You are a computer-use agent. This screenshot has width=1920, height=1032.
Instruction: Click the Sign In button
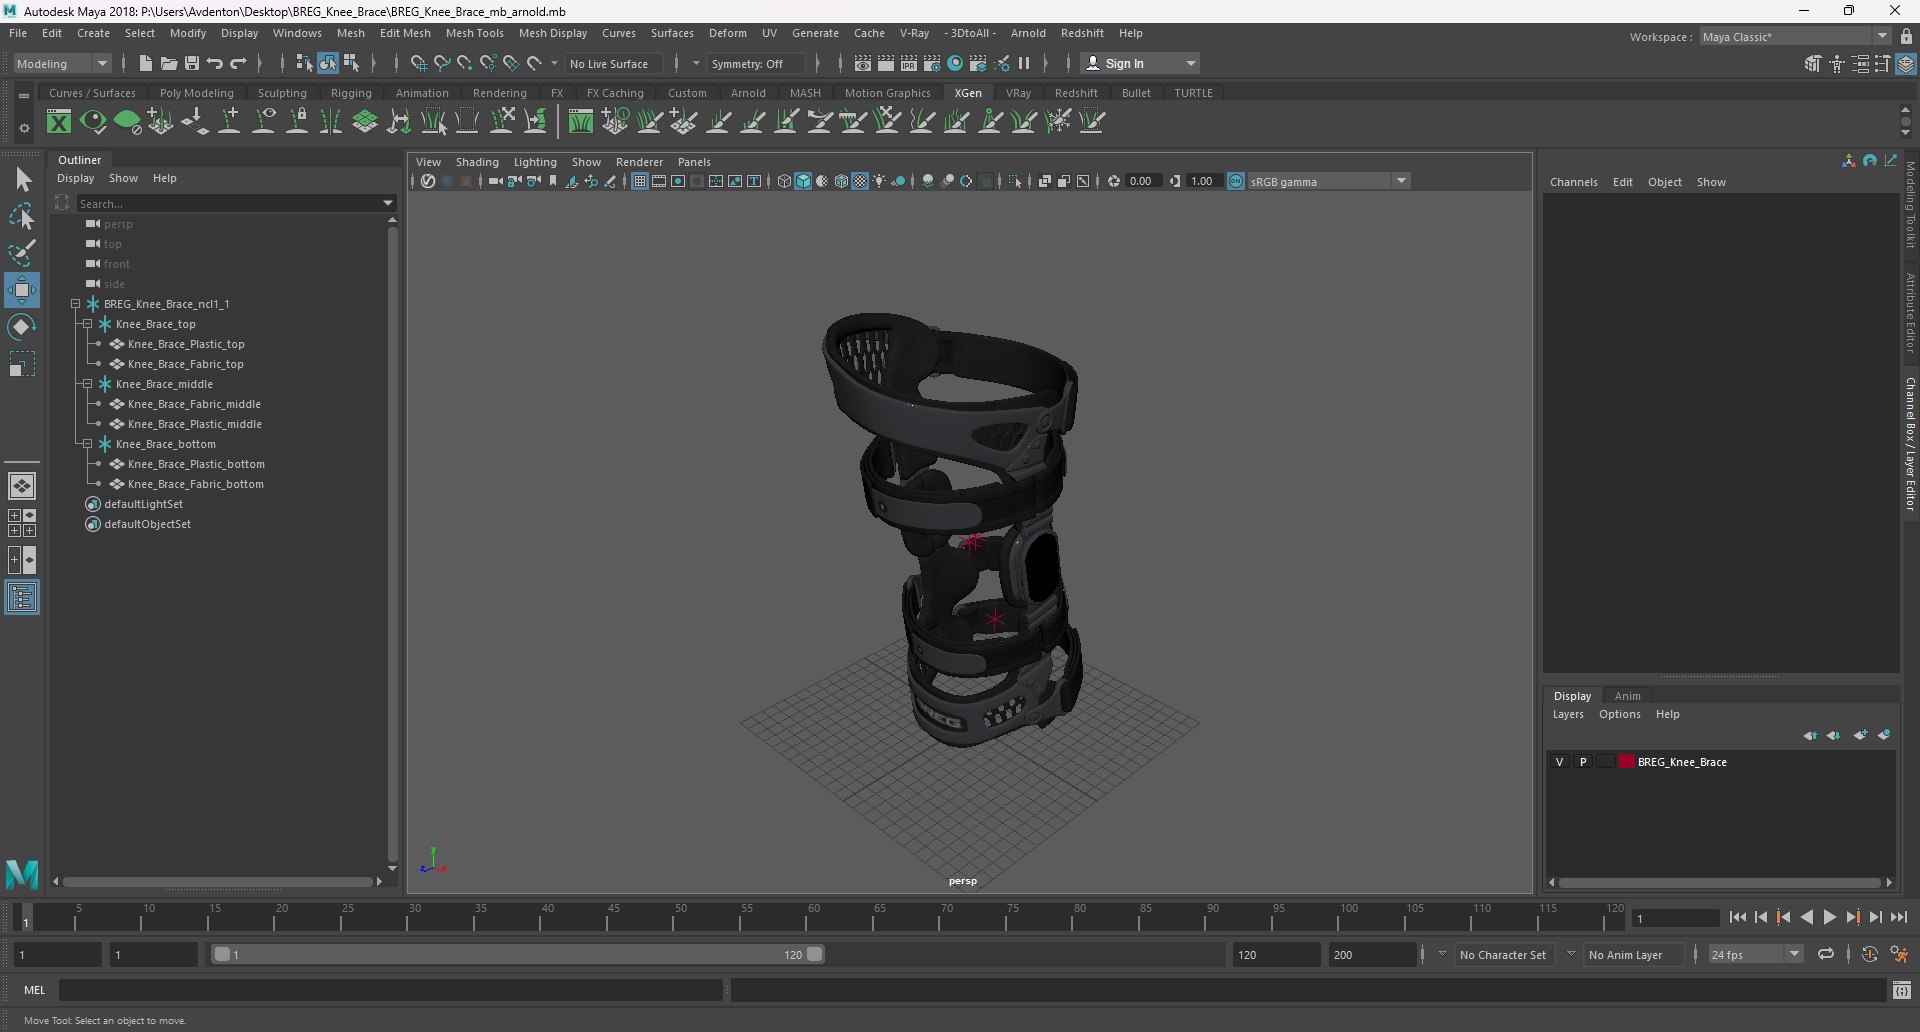(x=1140, y=63)
